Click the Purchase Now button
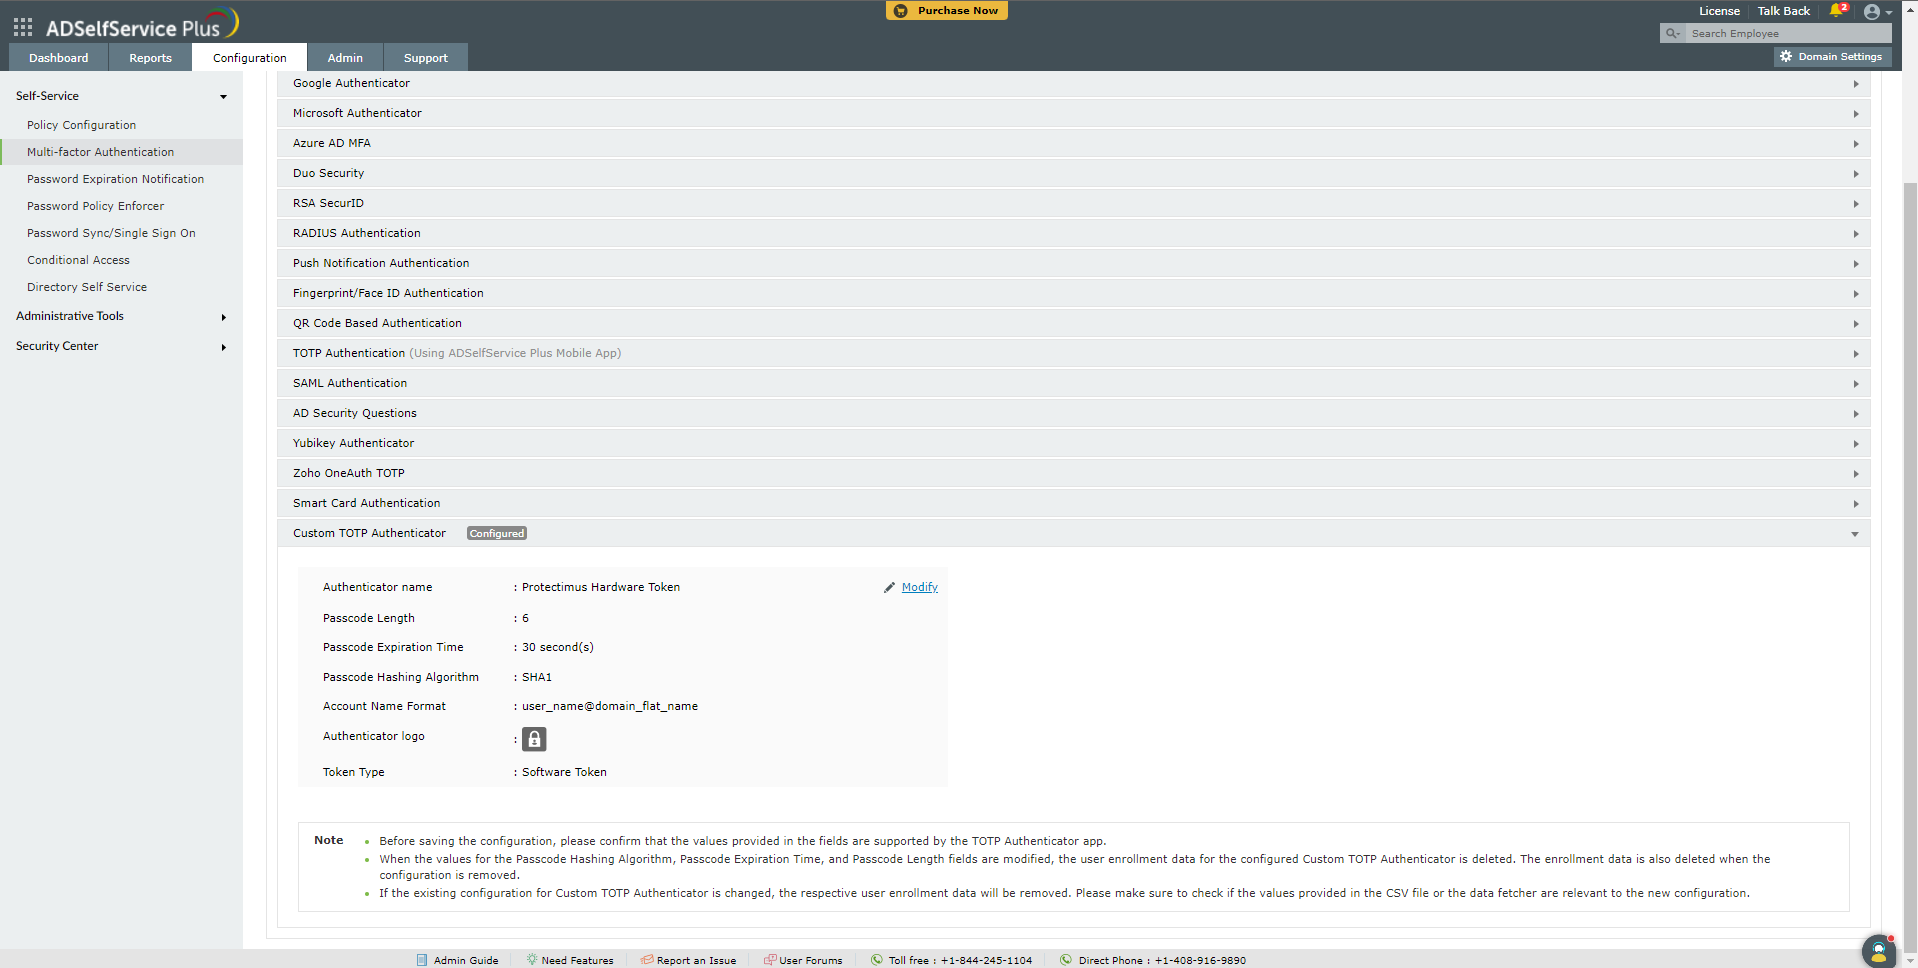The image size is (1918, 968). 946,11
